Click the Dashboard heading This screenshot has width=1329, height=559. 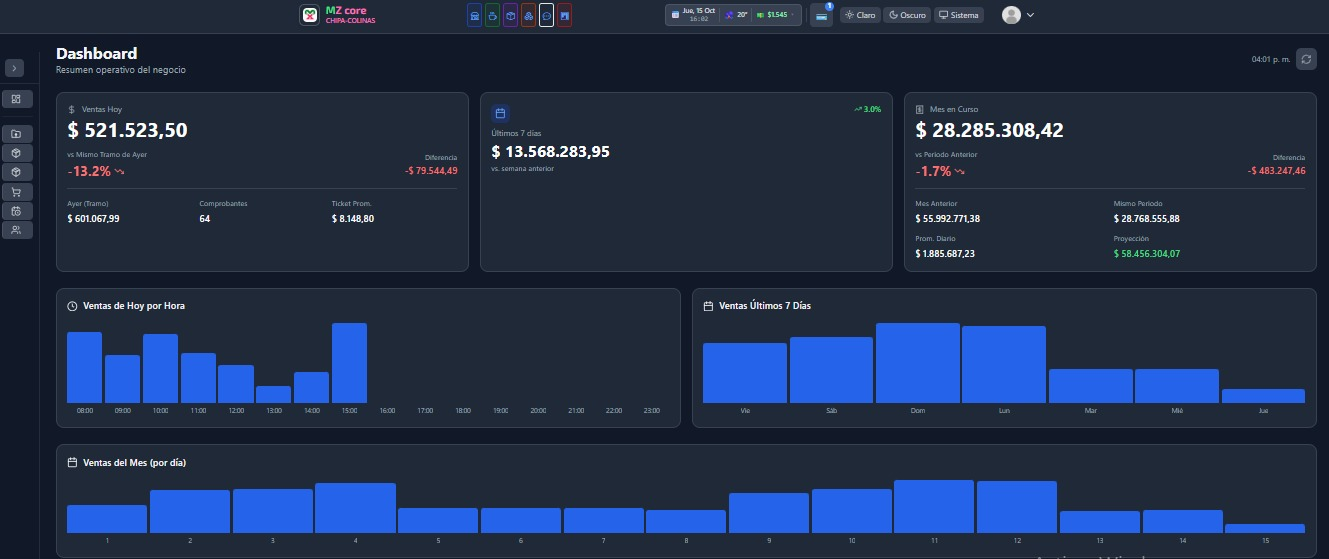[97, 53]
